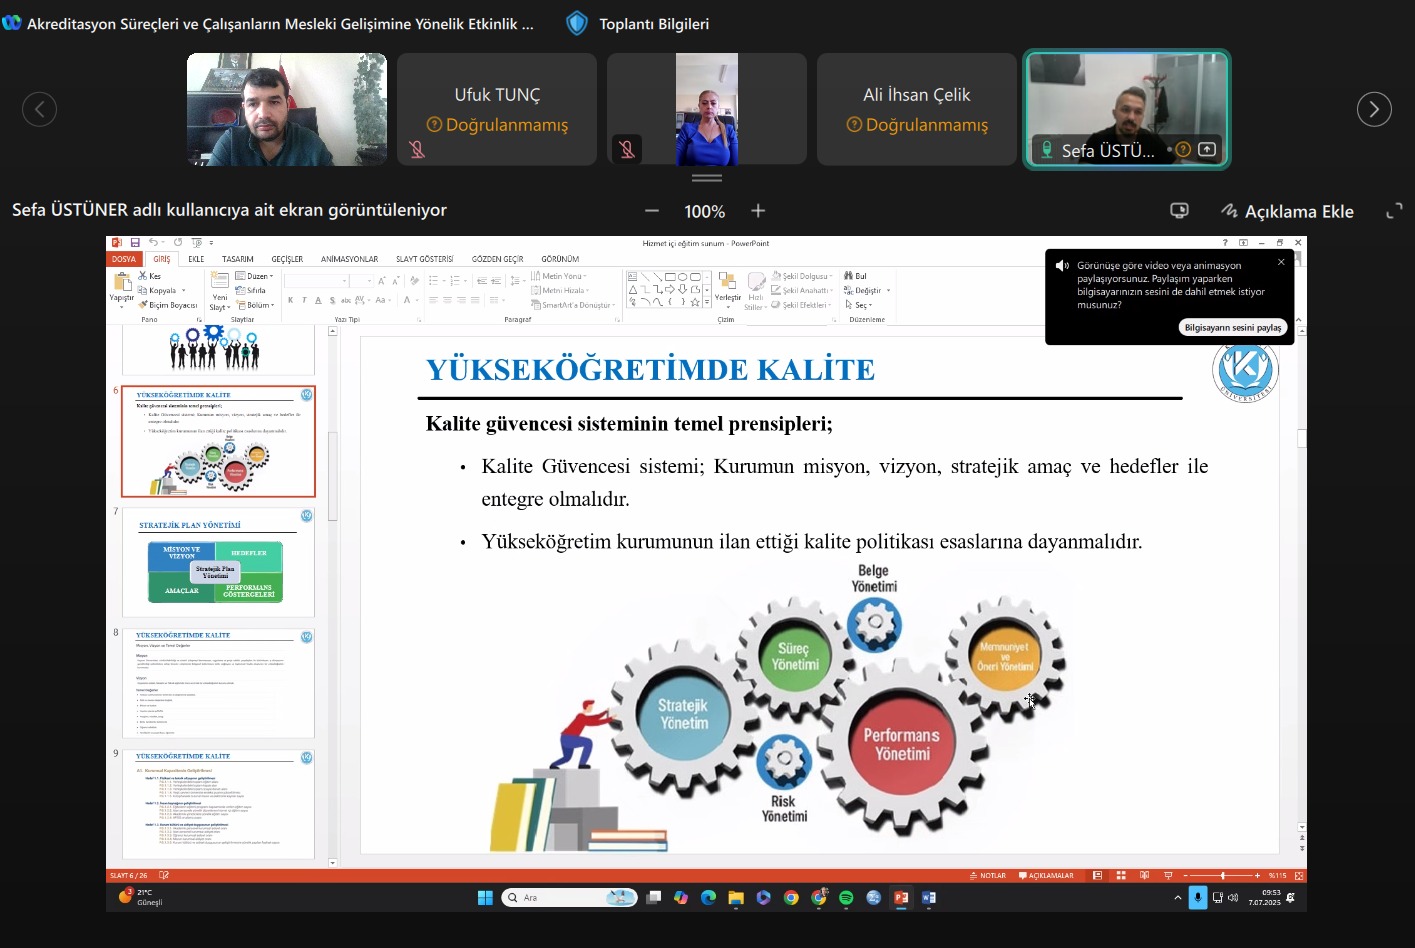Screen dimensions: 1415x948
Task: Switch to reading view in status bar
Action: [1144, 875]
